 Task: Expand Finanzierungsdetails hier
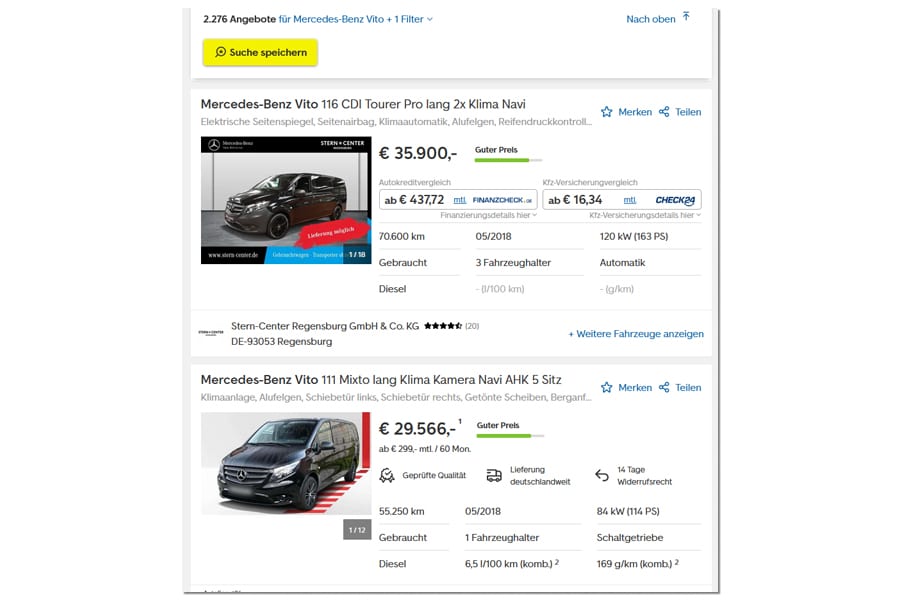coord(488,215)
